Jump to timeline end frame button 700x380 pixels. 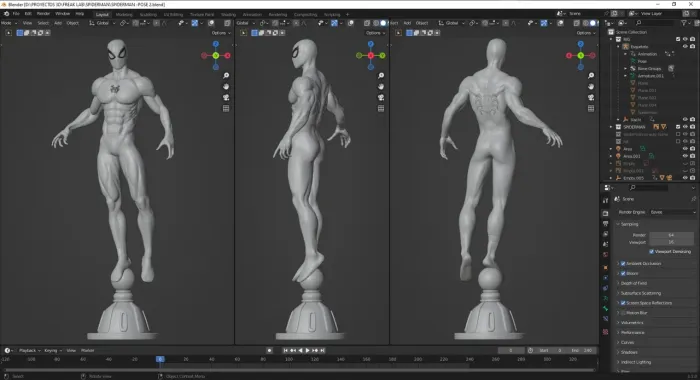(x=322, y=351)
